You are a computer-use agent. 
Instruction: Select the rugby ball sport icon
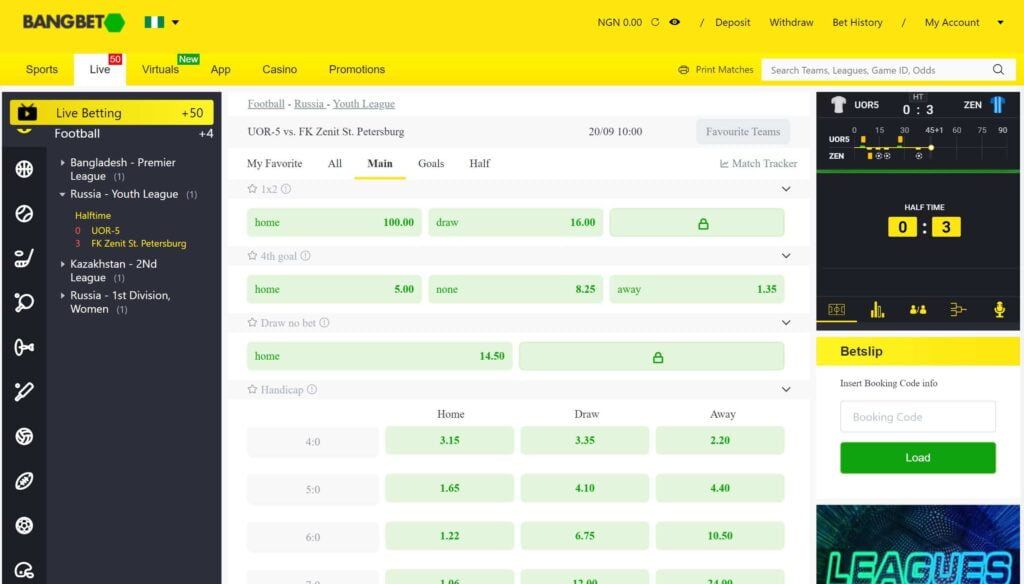click(x=24, y=481)
